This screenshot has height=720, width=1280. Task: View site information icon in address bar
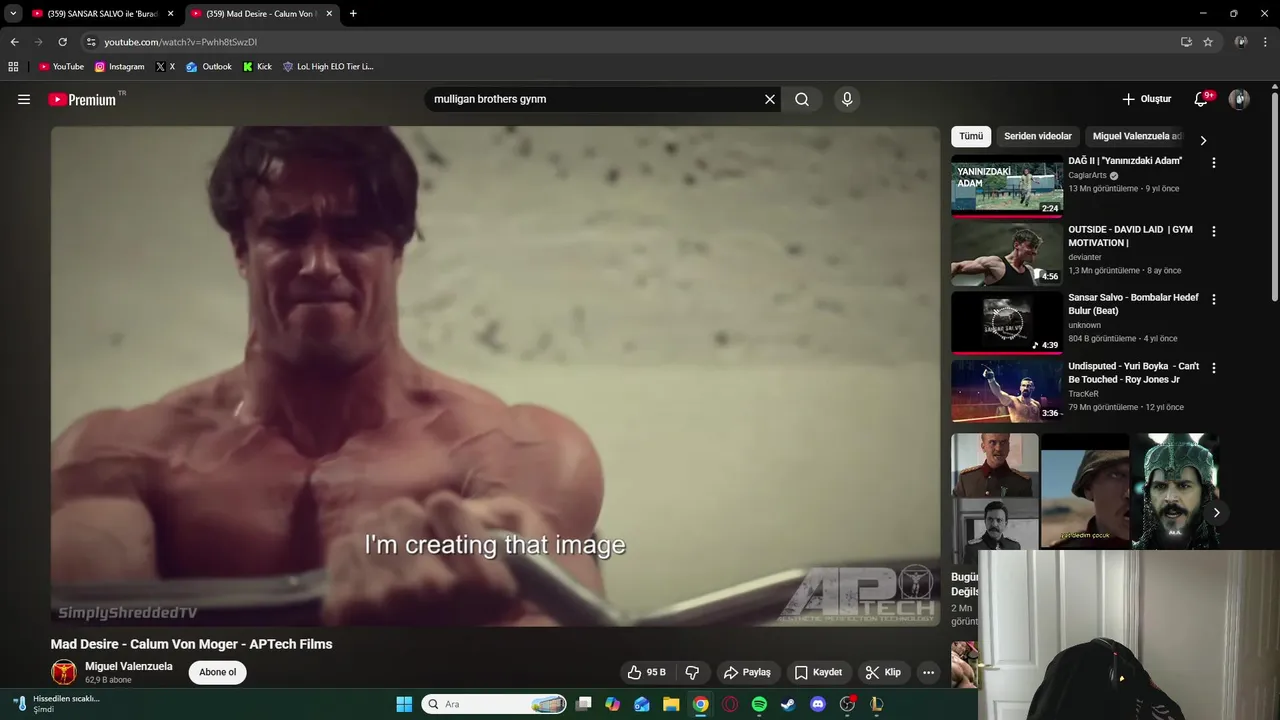point(91,42)
